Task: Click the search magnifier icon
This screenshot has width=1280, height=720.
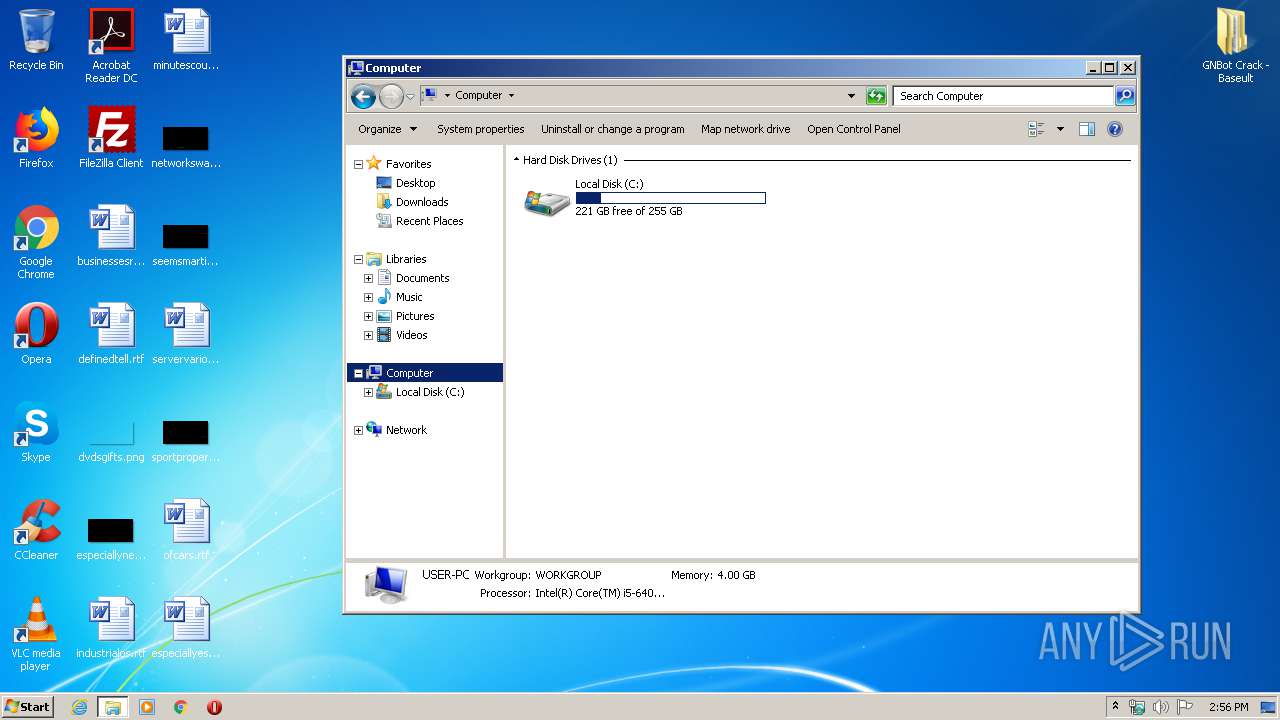Action: (1125, 96)
